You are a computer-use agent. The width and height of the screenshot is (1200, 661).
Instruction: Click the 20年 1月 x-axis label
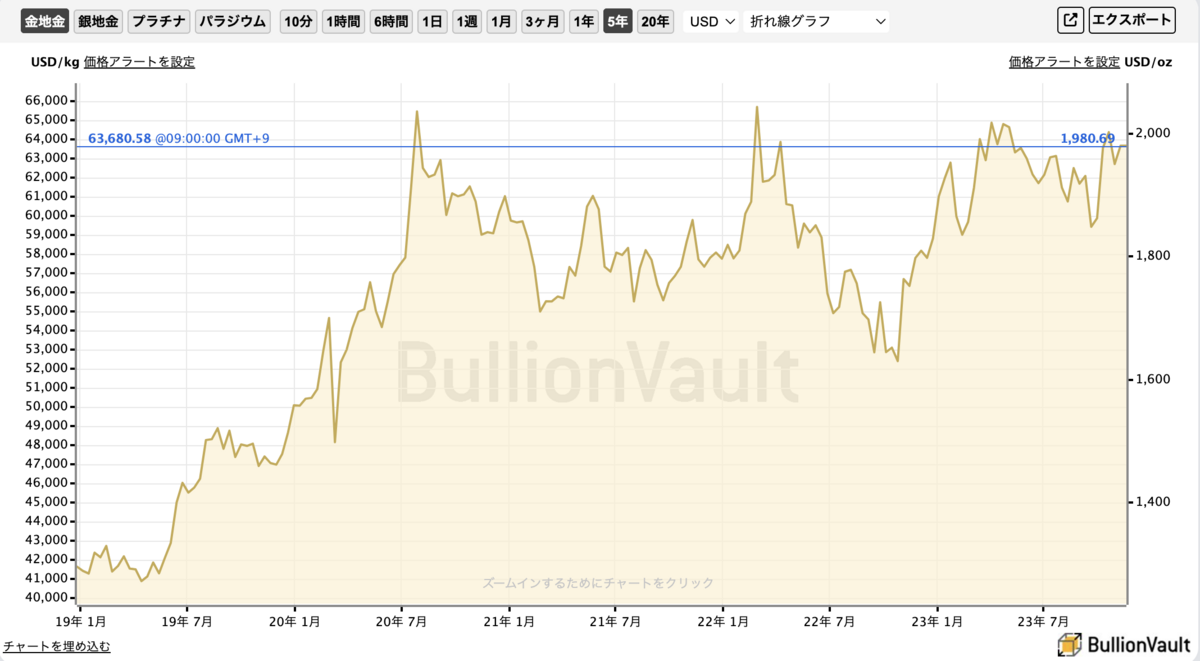coord(295,621)
